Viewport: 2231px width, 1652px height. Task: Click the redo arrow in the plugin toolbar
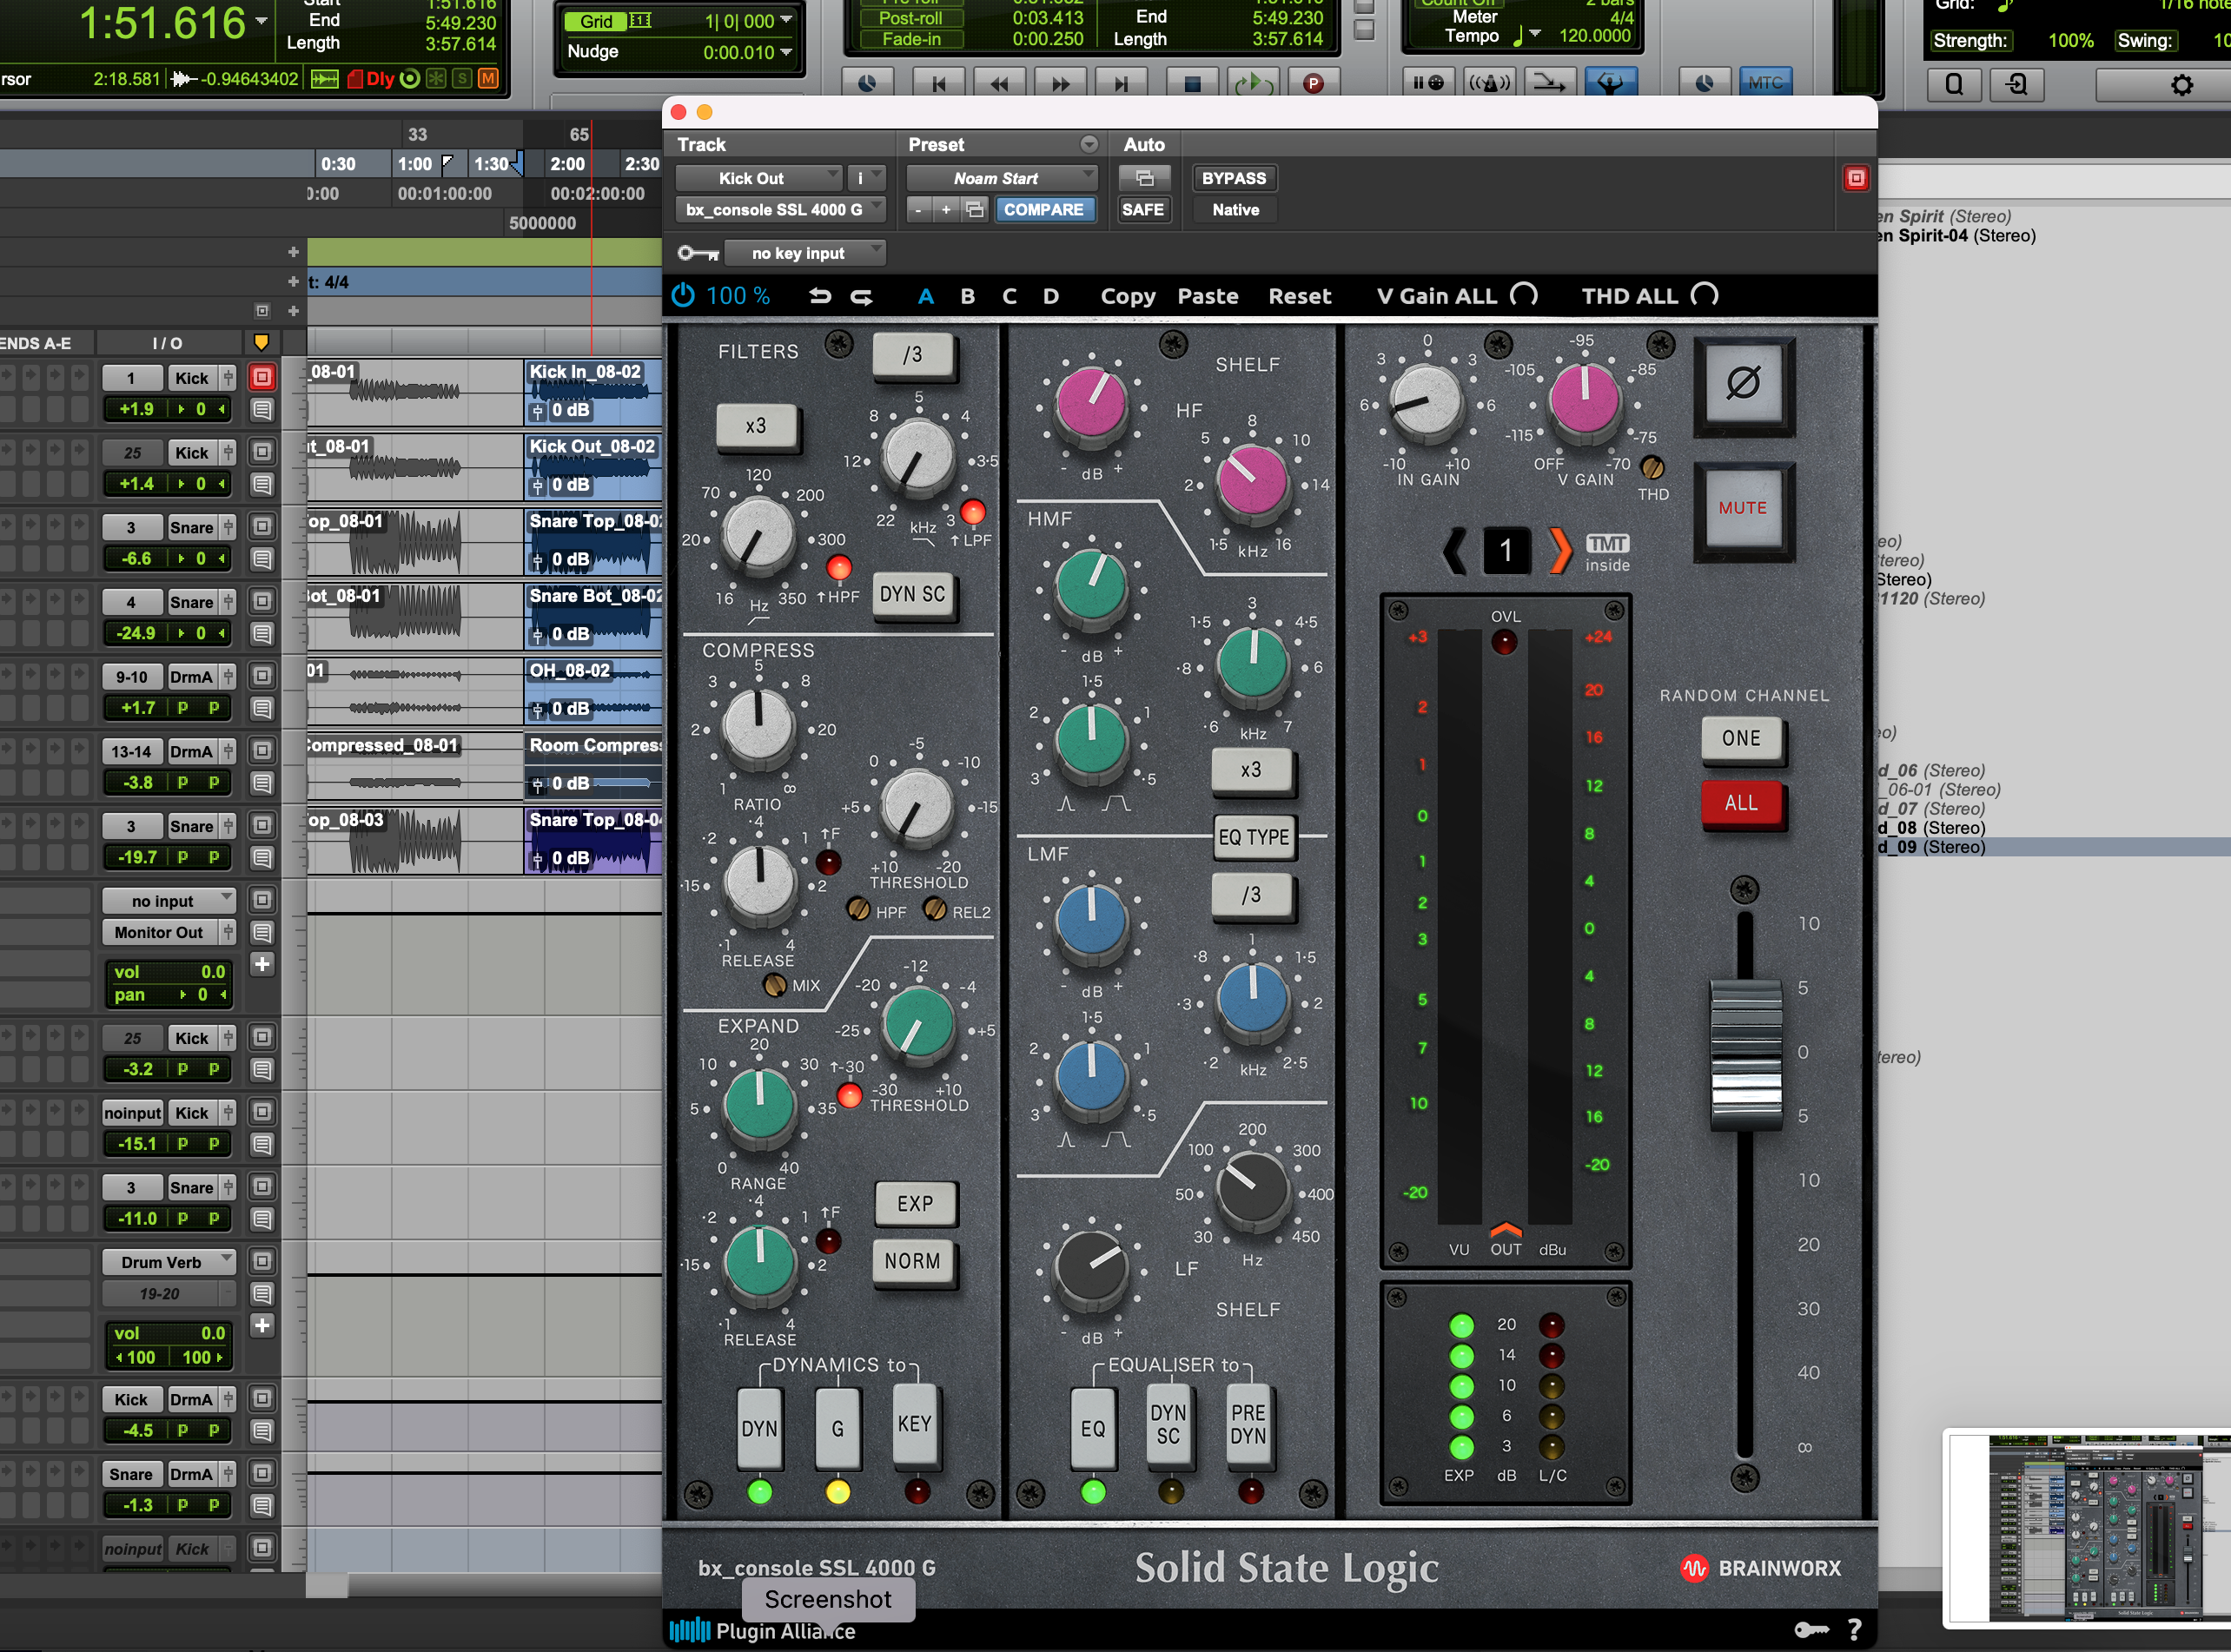(861, 296)
